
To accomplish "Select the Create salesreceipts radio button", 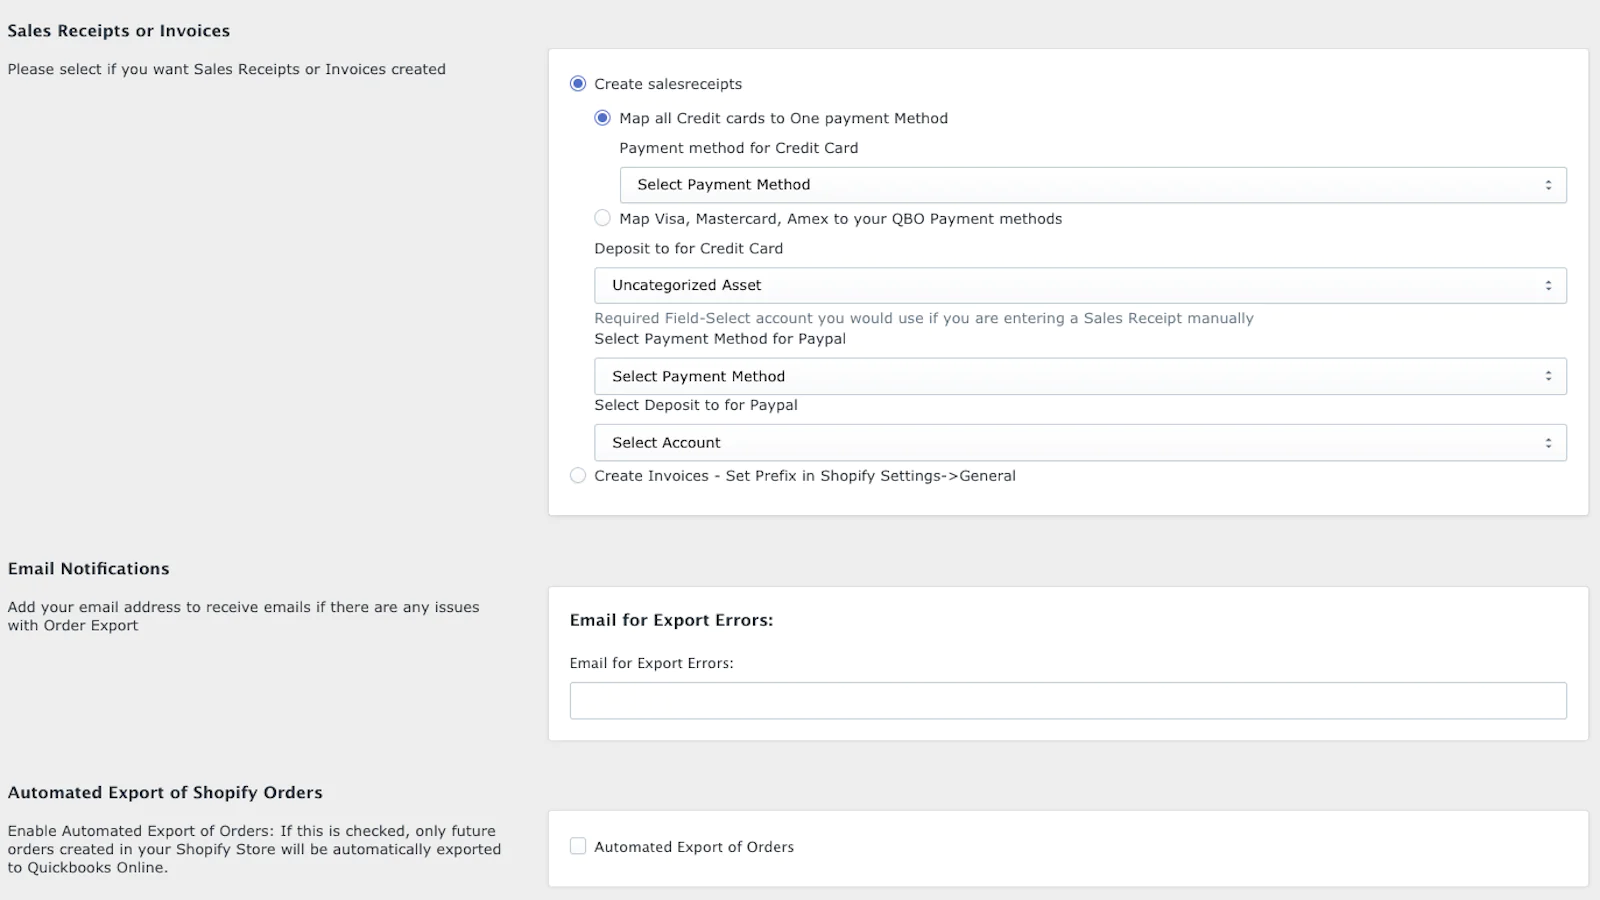I will [x=578, y=84].
